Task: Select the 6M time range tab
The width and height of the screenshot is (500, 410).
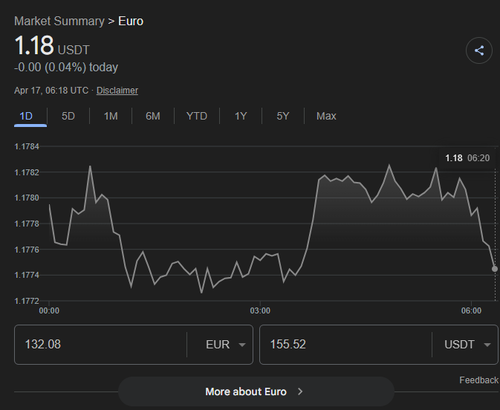Action: pyautogui.click(x=153, y=116)
